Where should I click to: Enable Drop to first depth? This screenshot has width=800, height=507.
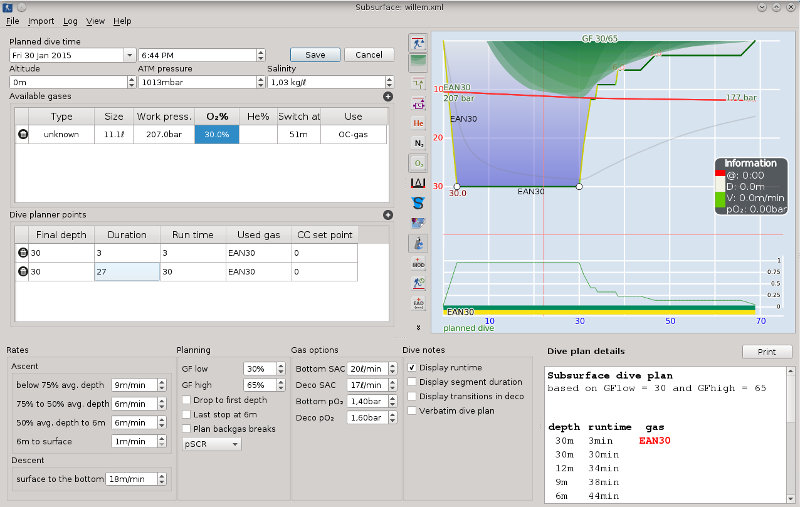click(x=187, y=400)
